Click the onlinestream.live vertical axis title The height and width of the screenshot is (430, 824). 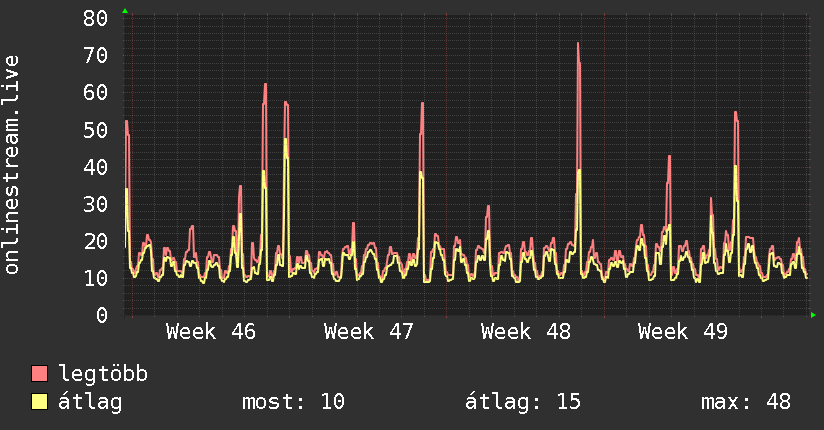click(12, 165)
